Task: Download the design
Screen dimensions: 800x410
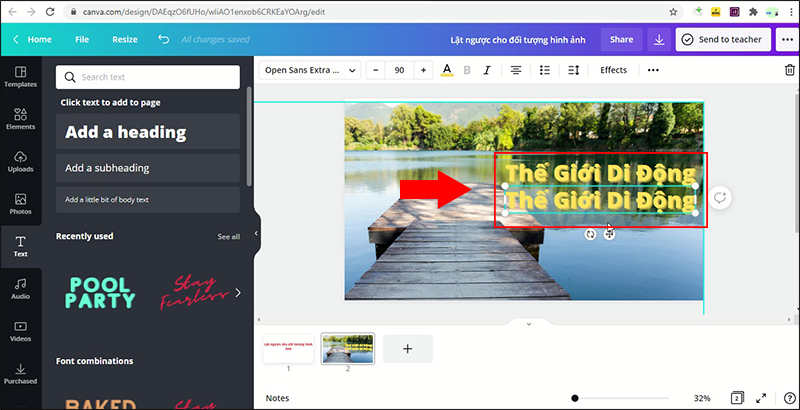Action: [x=659, y=39]
